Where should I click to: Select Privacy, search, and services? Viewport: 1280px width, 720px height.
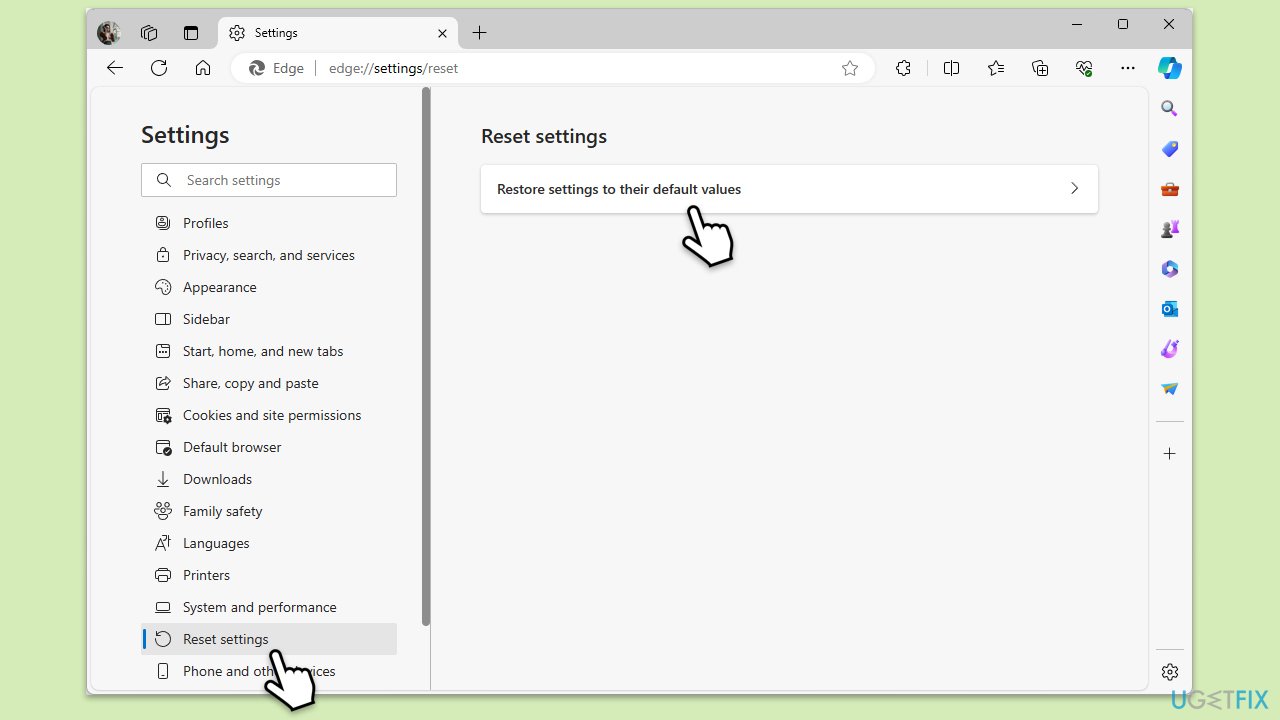[269, 255]
